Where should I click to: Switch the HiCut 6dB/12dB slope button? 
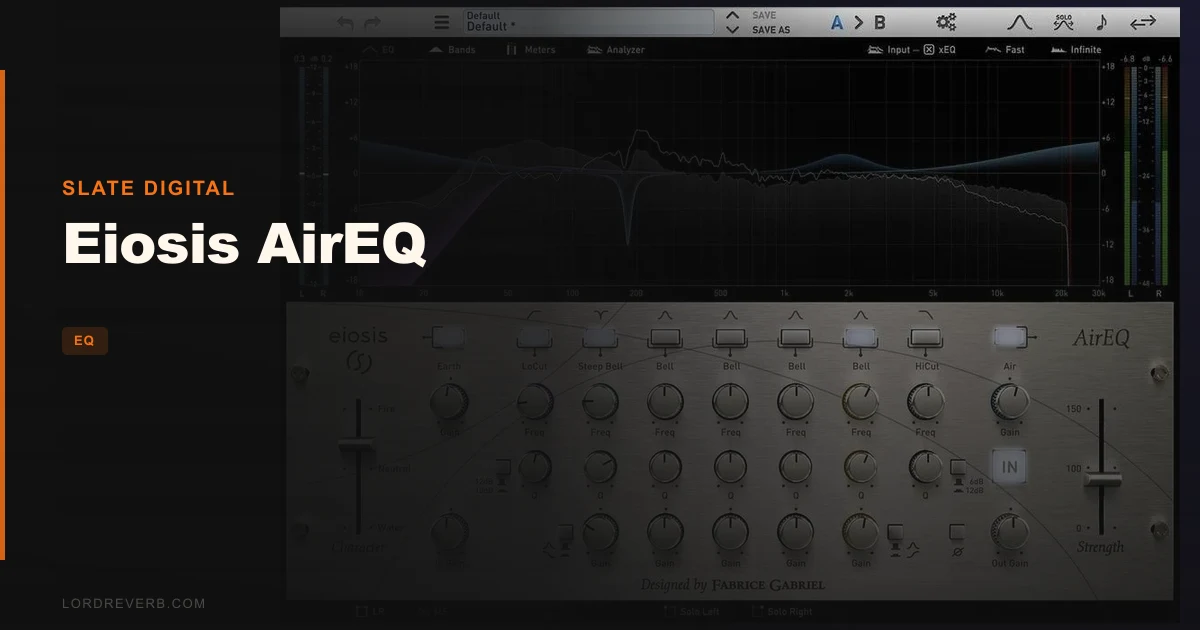click(957, 468)
